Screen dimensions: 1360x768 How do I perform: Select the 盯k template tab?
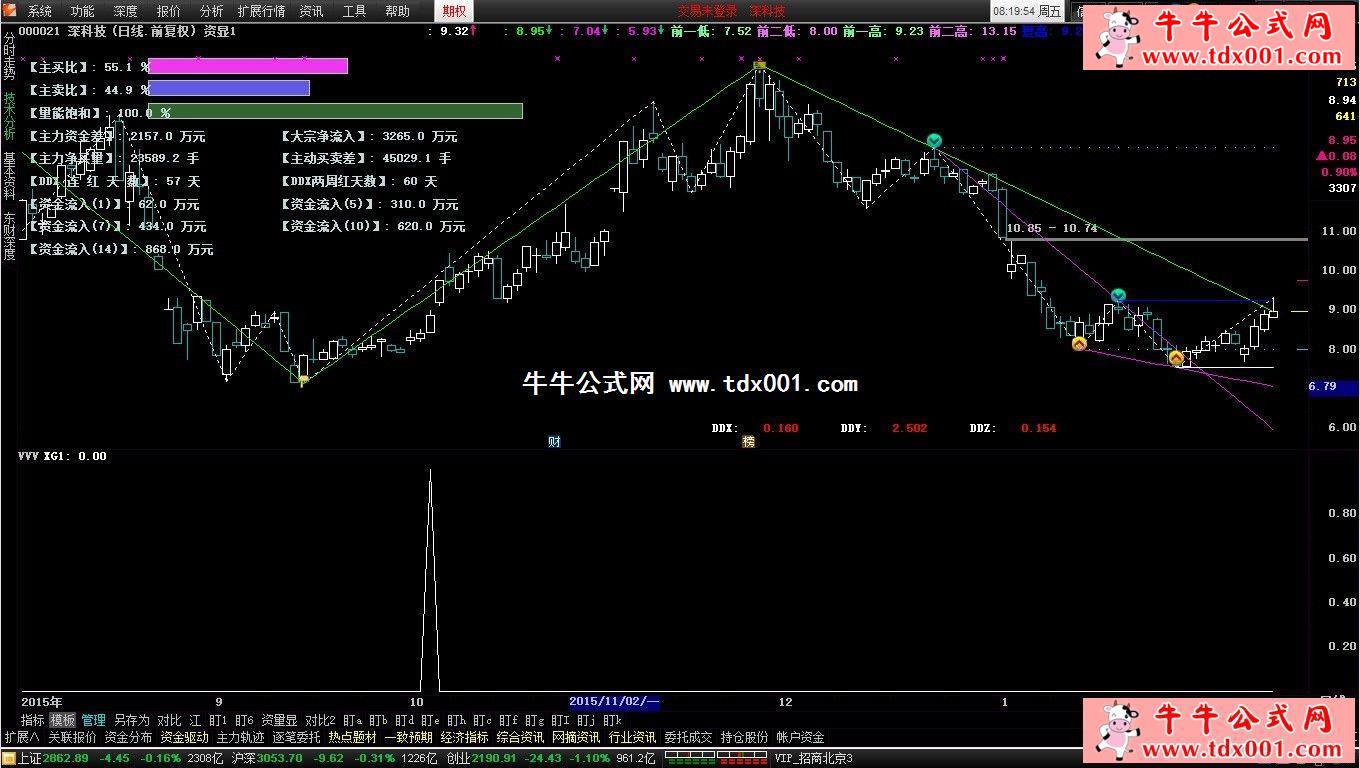coord(612,720)
